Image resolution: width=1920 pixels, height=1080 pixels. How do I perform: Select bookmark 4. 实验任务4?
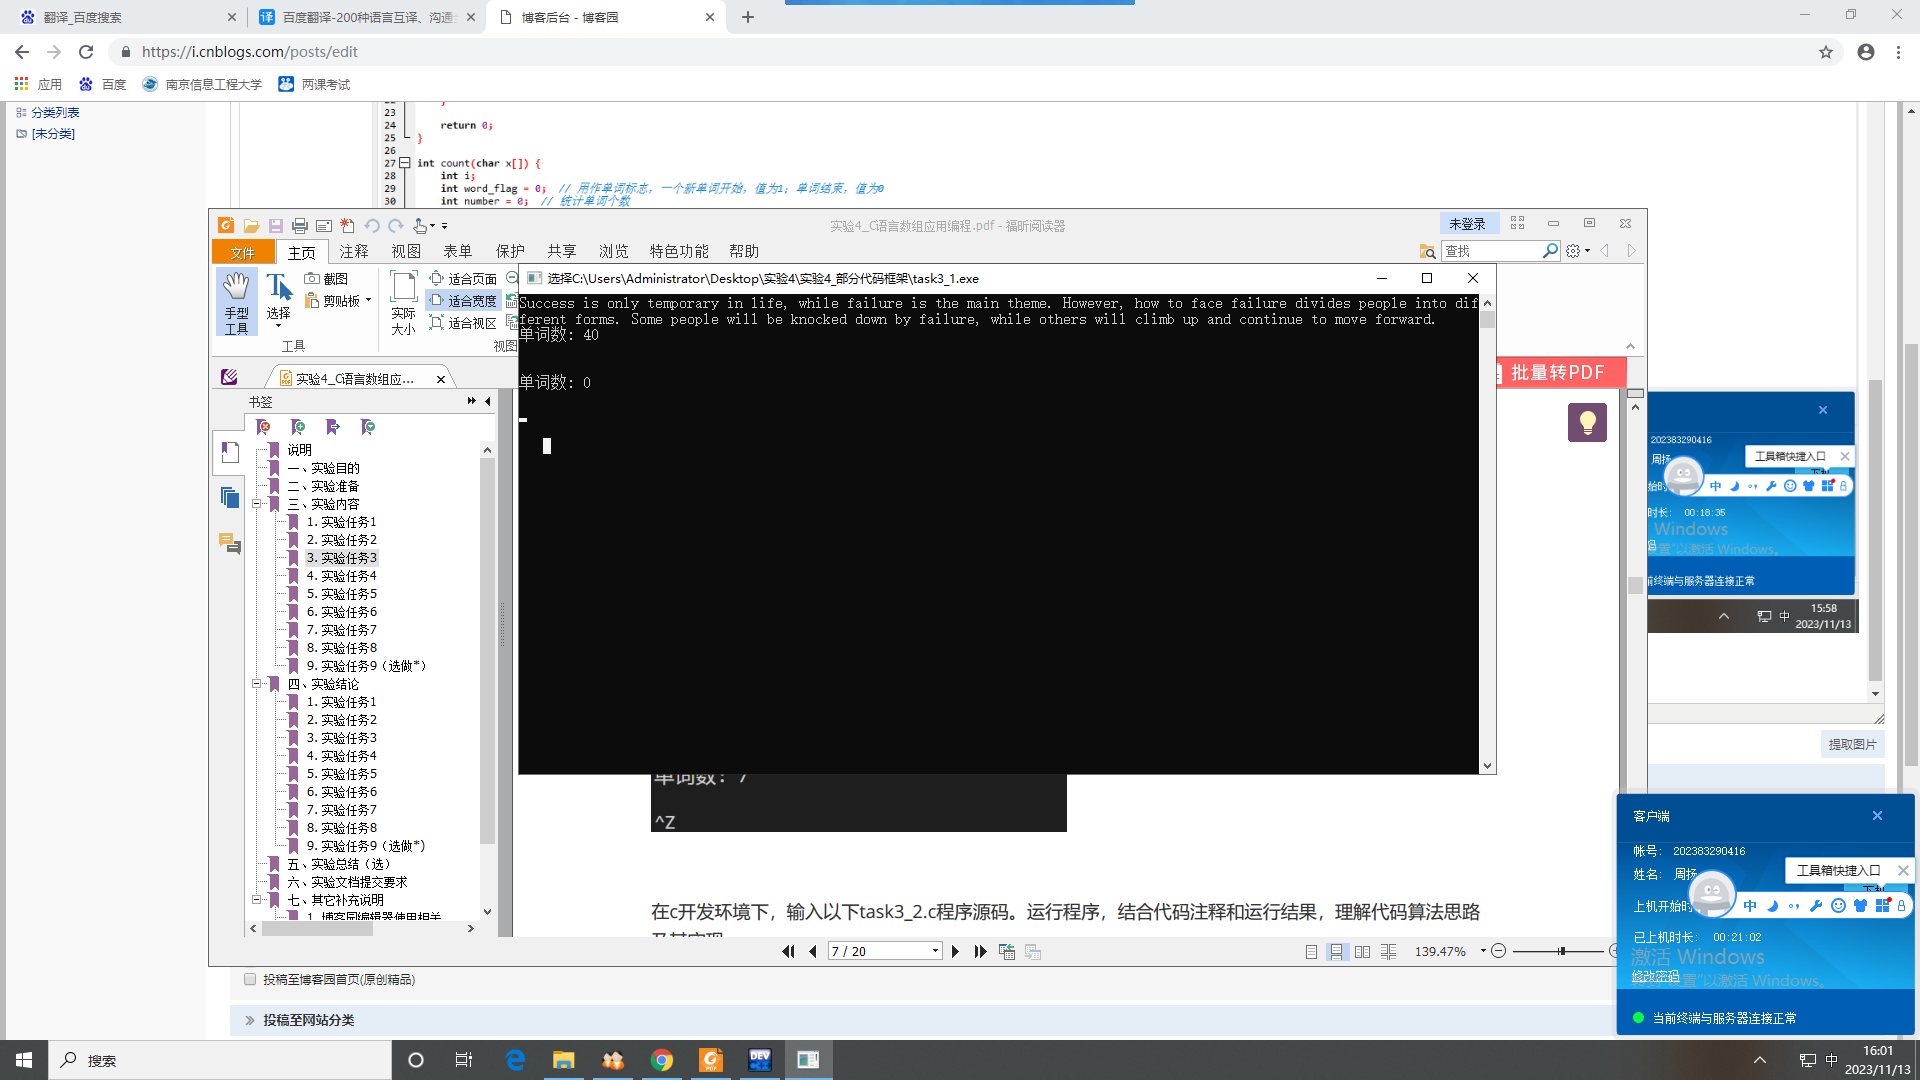coord(341,576)
